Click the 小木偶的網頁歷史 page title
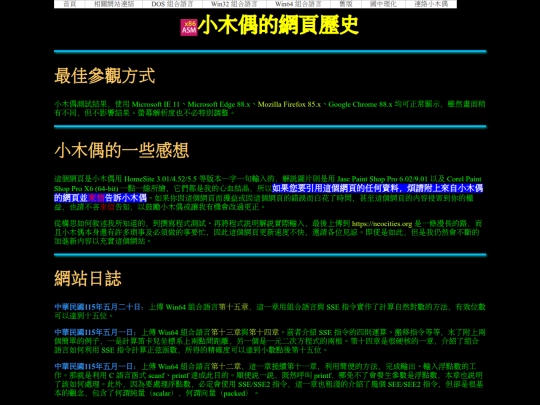540x405 pixels. (x=278, y=25)
